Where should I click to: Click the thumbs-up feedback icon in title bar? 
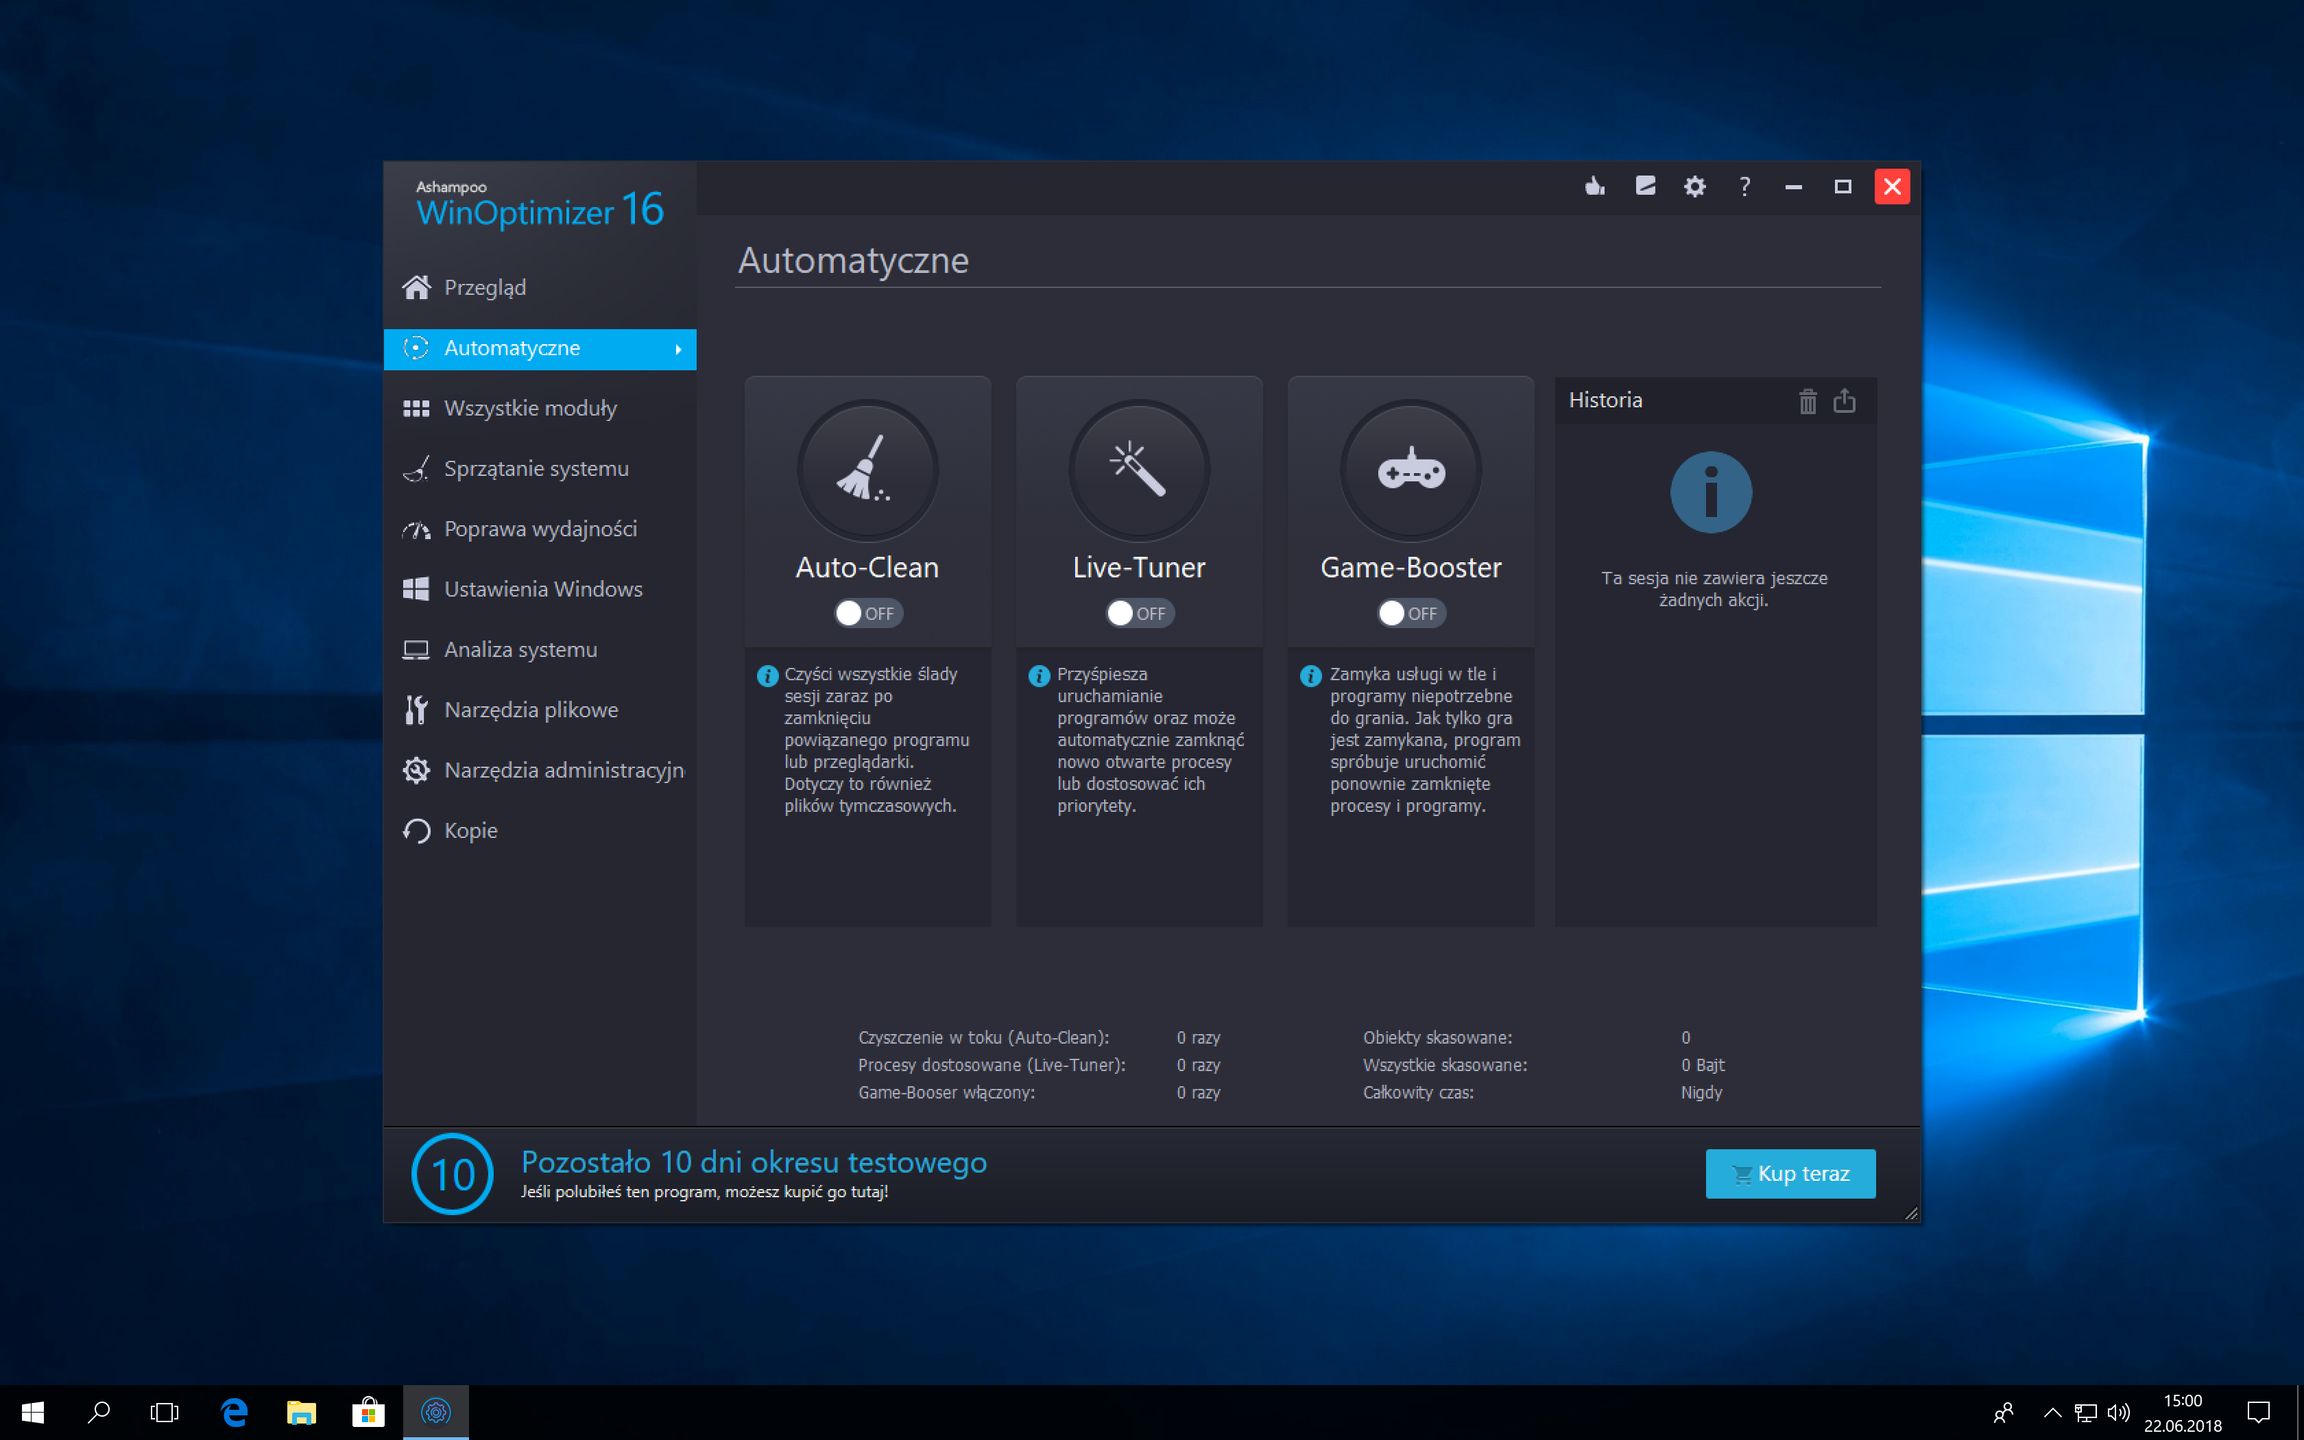(1595, 186)
